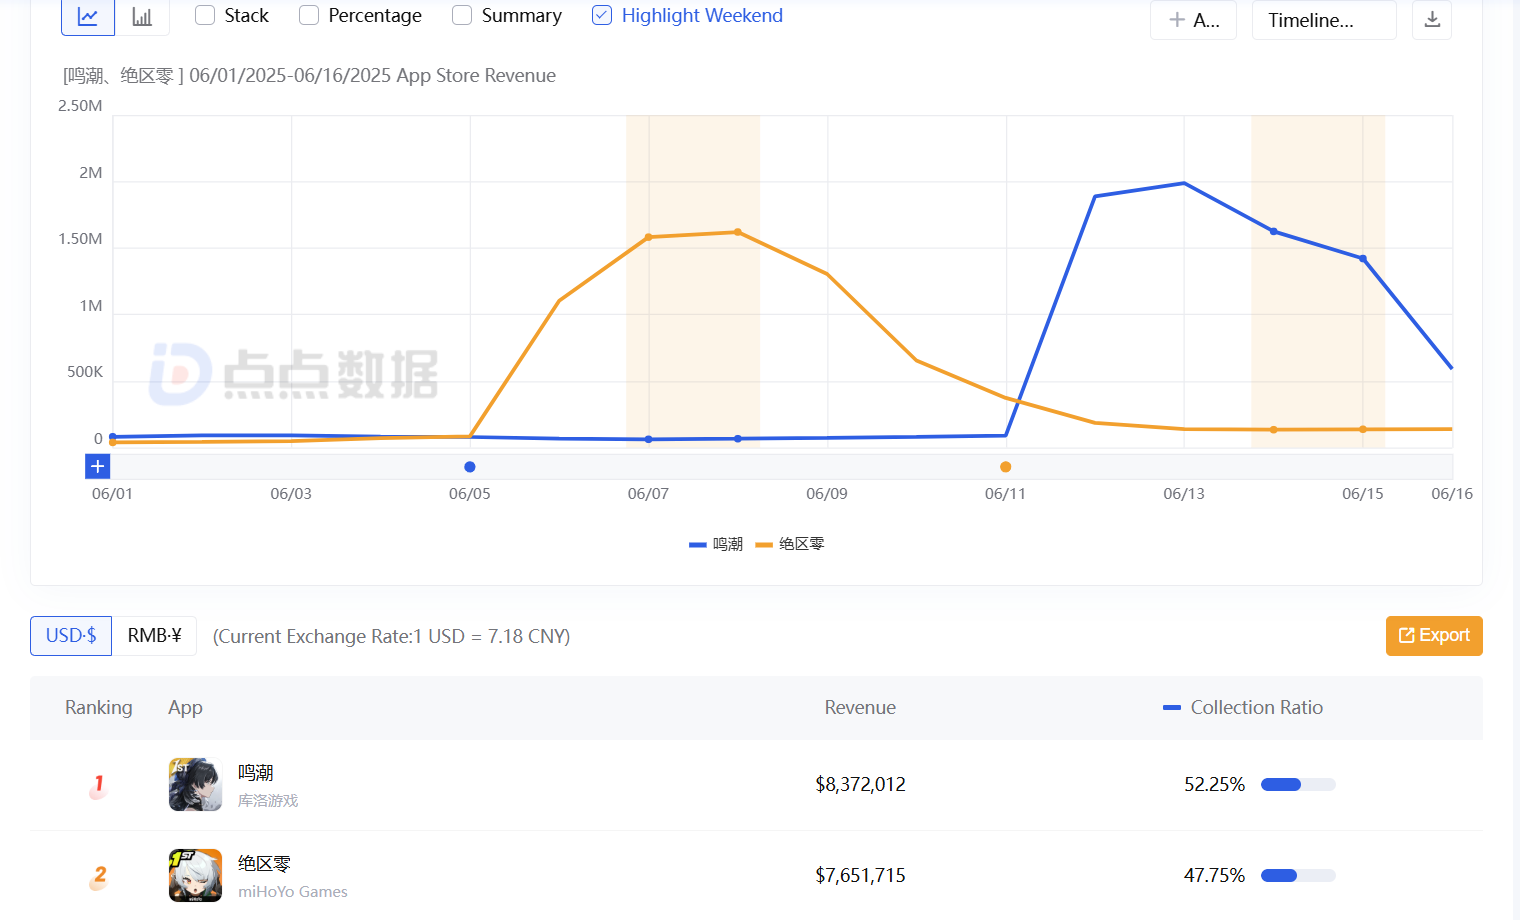This screenshot has height=920, width=1520.
Task: Enable the Percentage checkbox
Action: click(309, 15)
